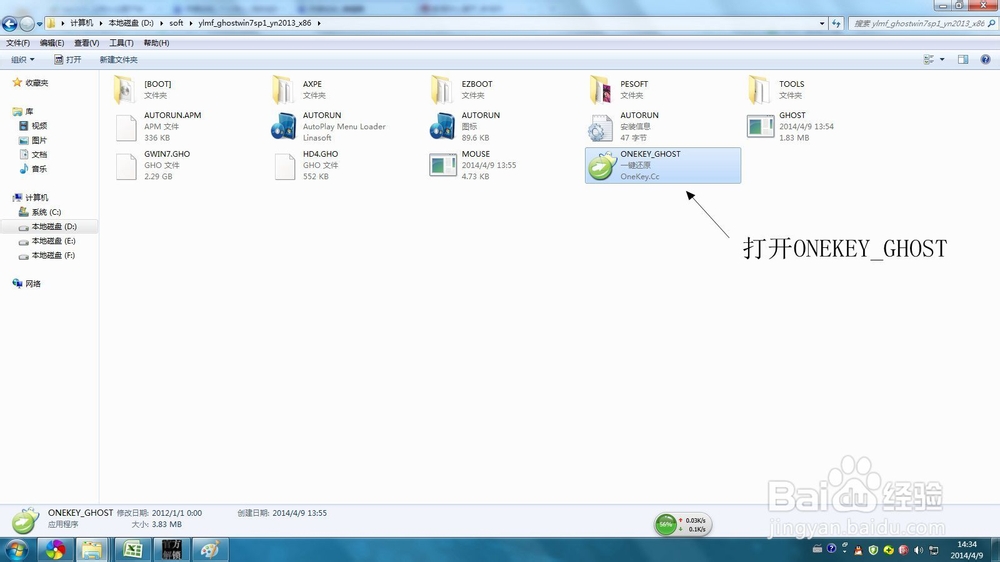
Task: Open the Paint taskbar icon
Action: pos(210,550)
